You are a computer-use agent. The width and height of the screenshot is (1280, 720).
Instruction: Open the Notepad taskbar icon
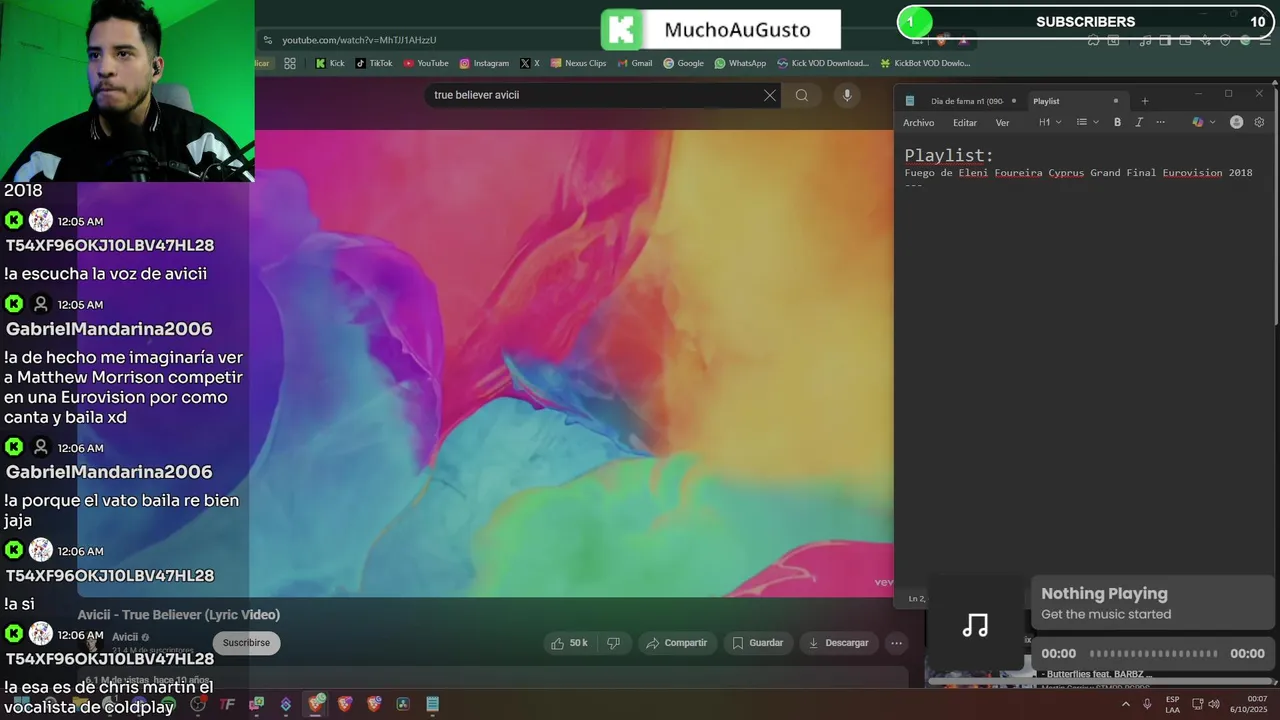[432, 704]
